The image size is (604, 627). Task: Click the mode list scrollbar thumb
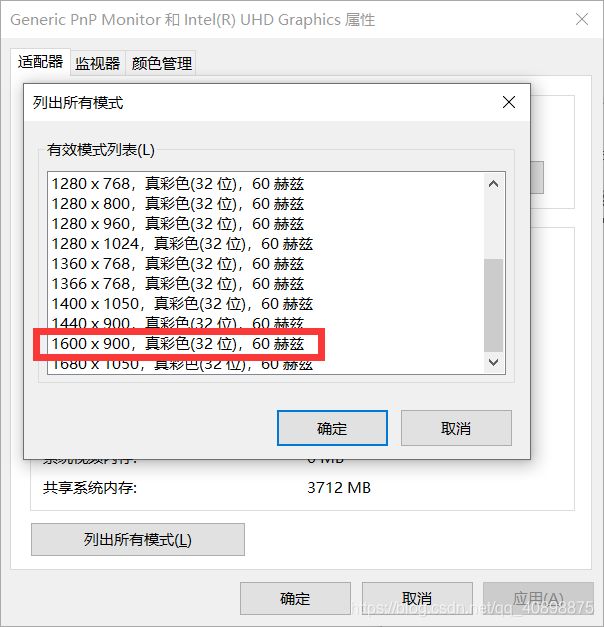pos(494,306)
